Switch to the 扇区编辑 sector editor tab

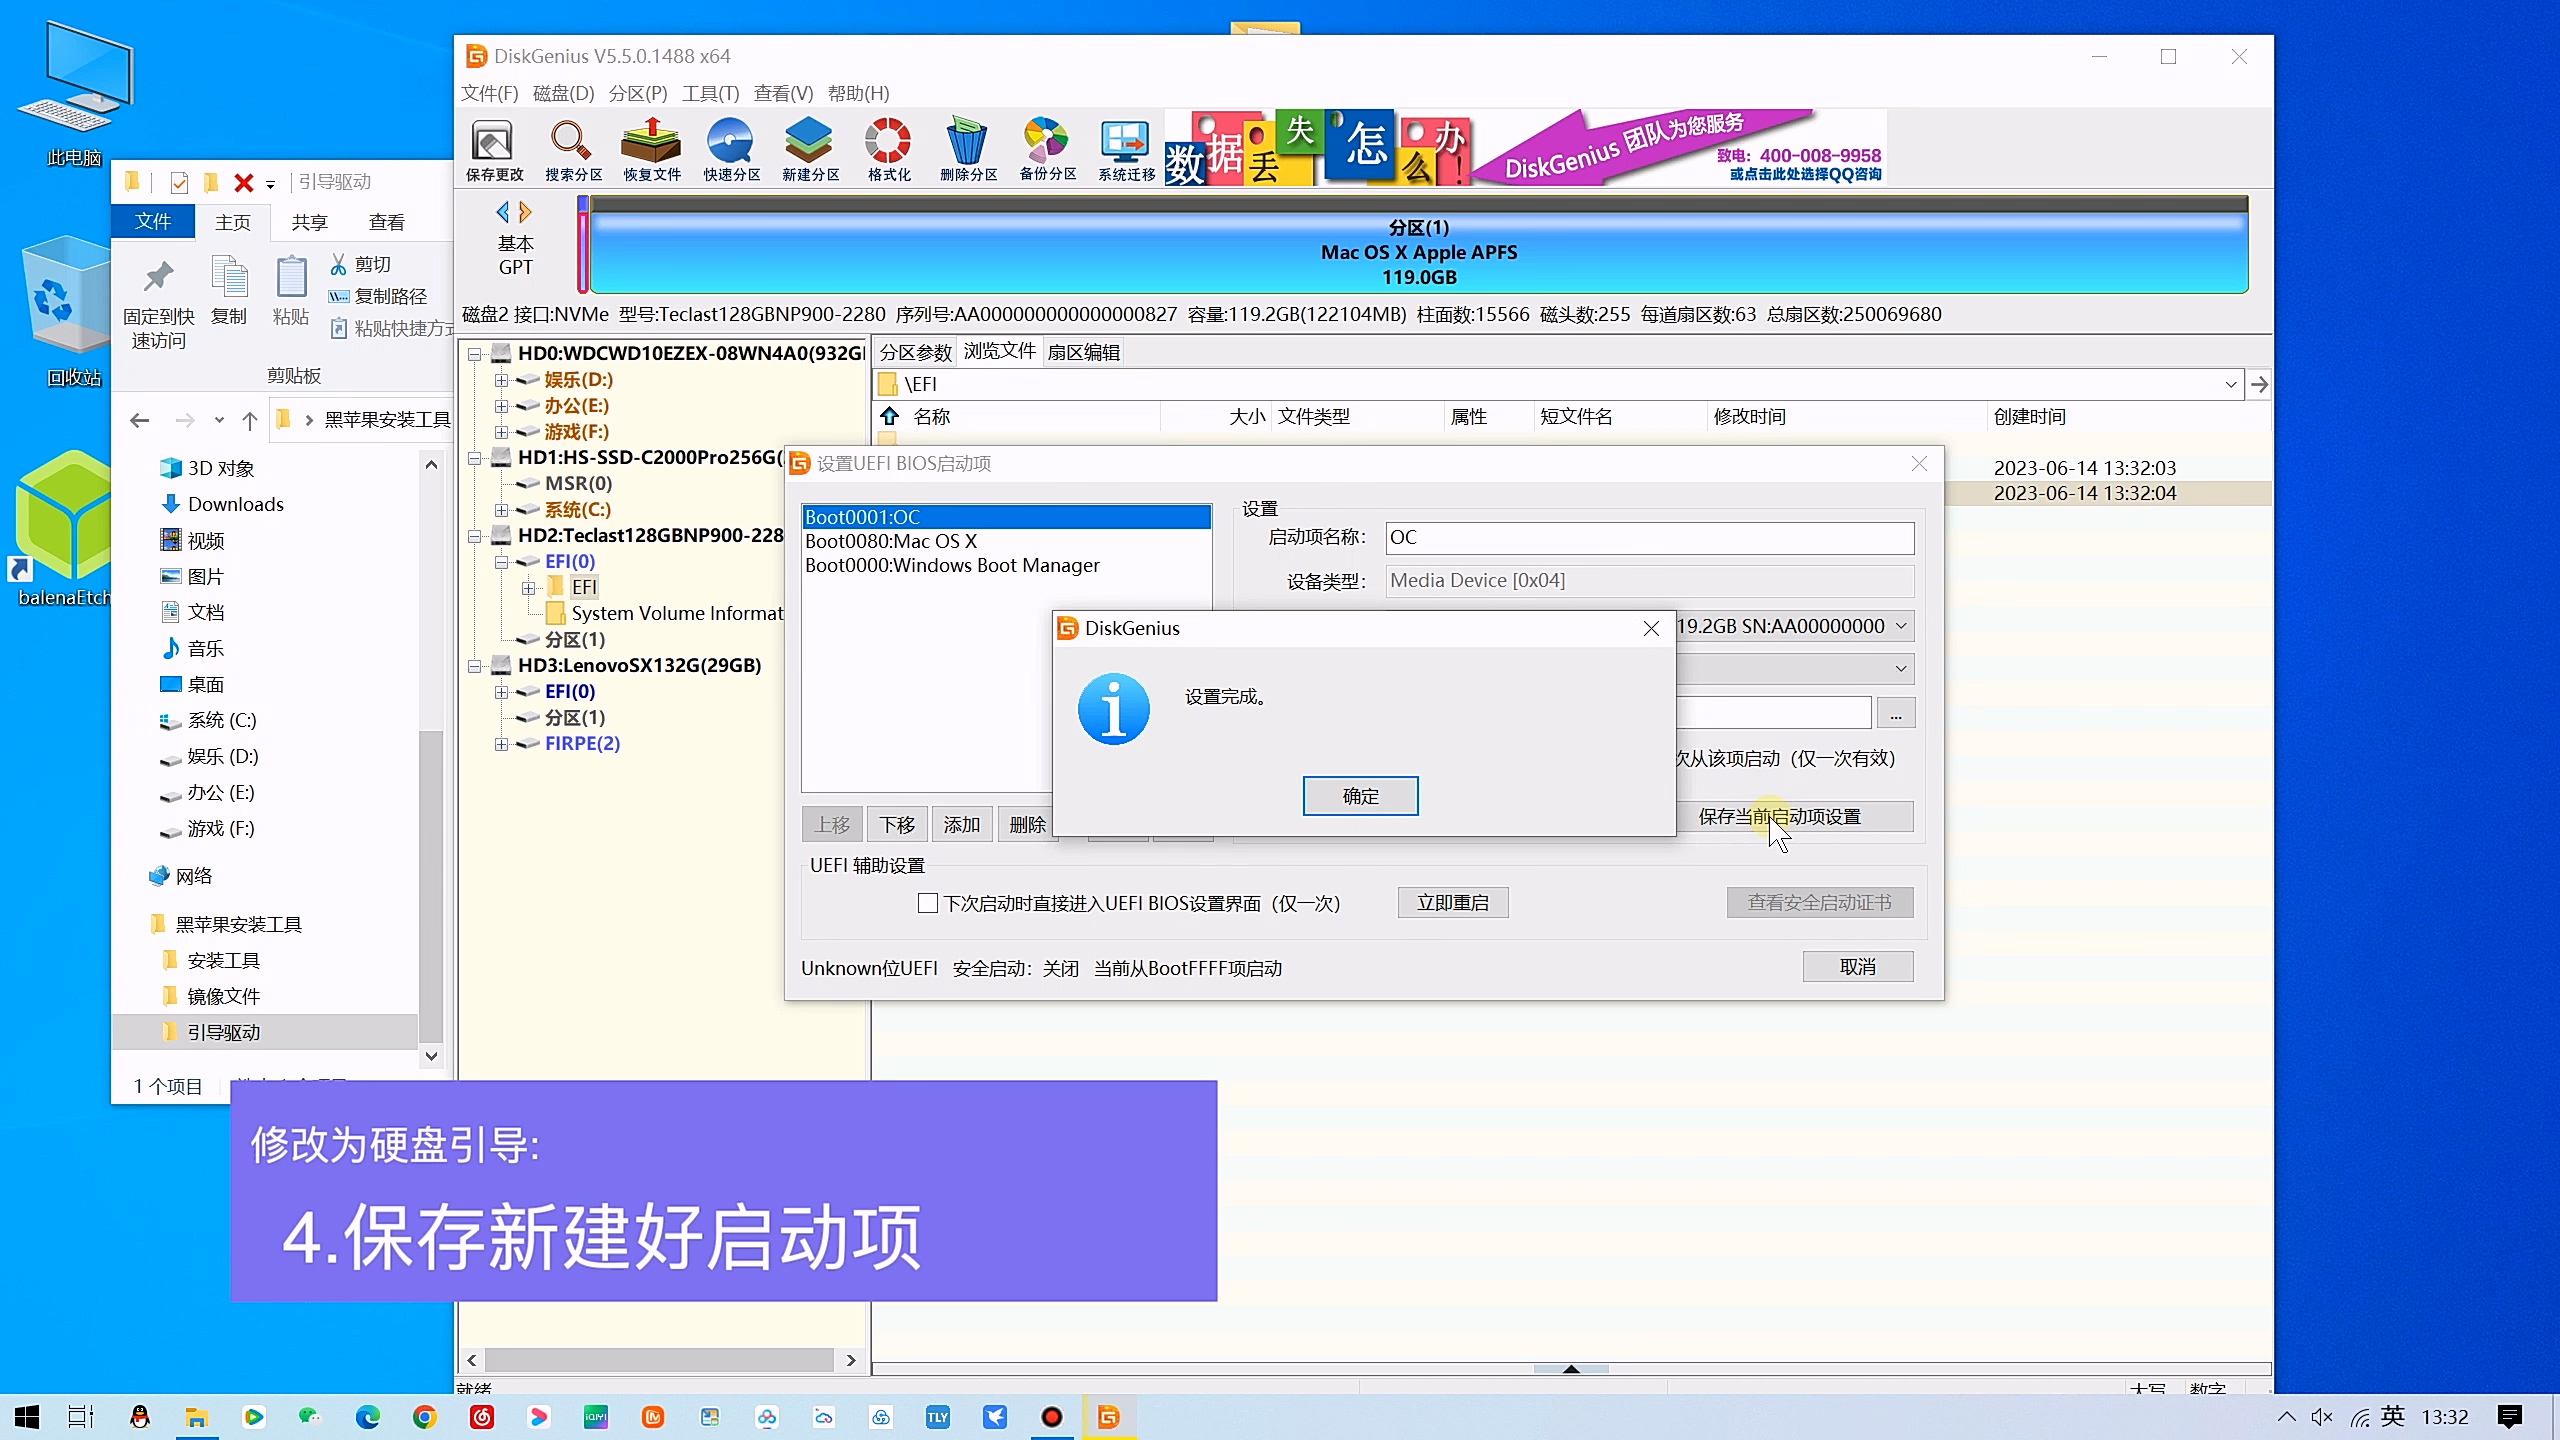pos(1083,352)
